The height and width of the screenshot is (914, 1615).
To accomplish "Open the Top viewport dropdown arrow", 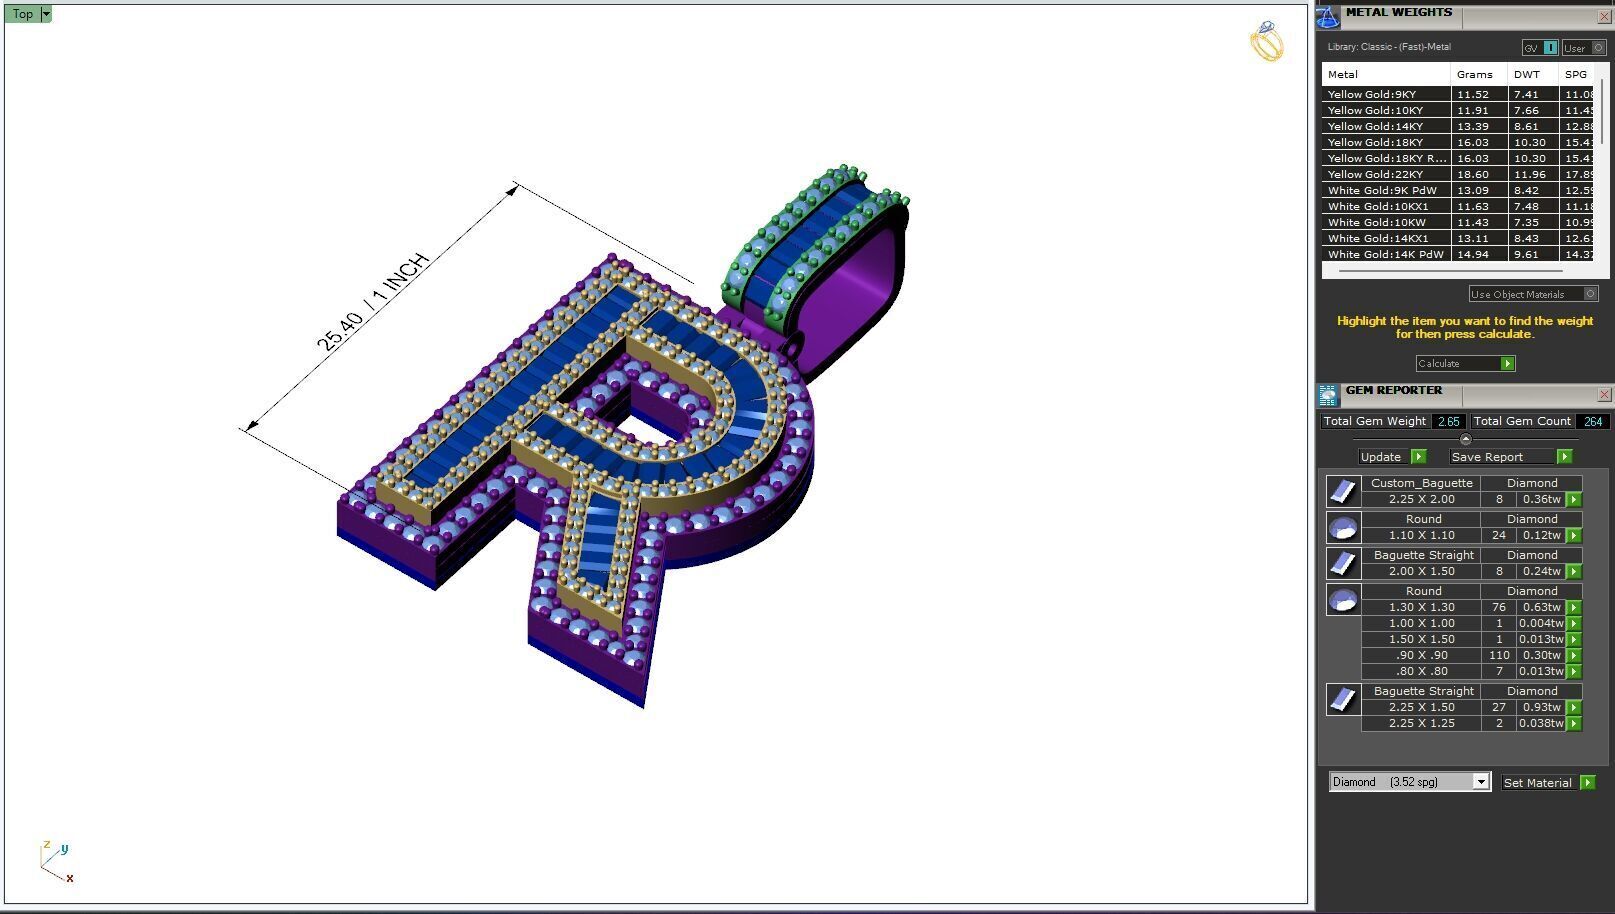I will (x=46, y=14).
